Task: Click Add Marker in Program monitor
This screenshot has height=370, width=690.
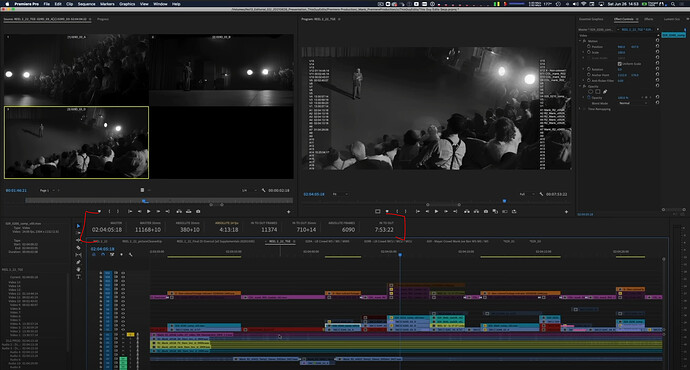Action: pos(387,212)
